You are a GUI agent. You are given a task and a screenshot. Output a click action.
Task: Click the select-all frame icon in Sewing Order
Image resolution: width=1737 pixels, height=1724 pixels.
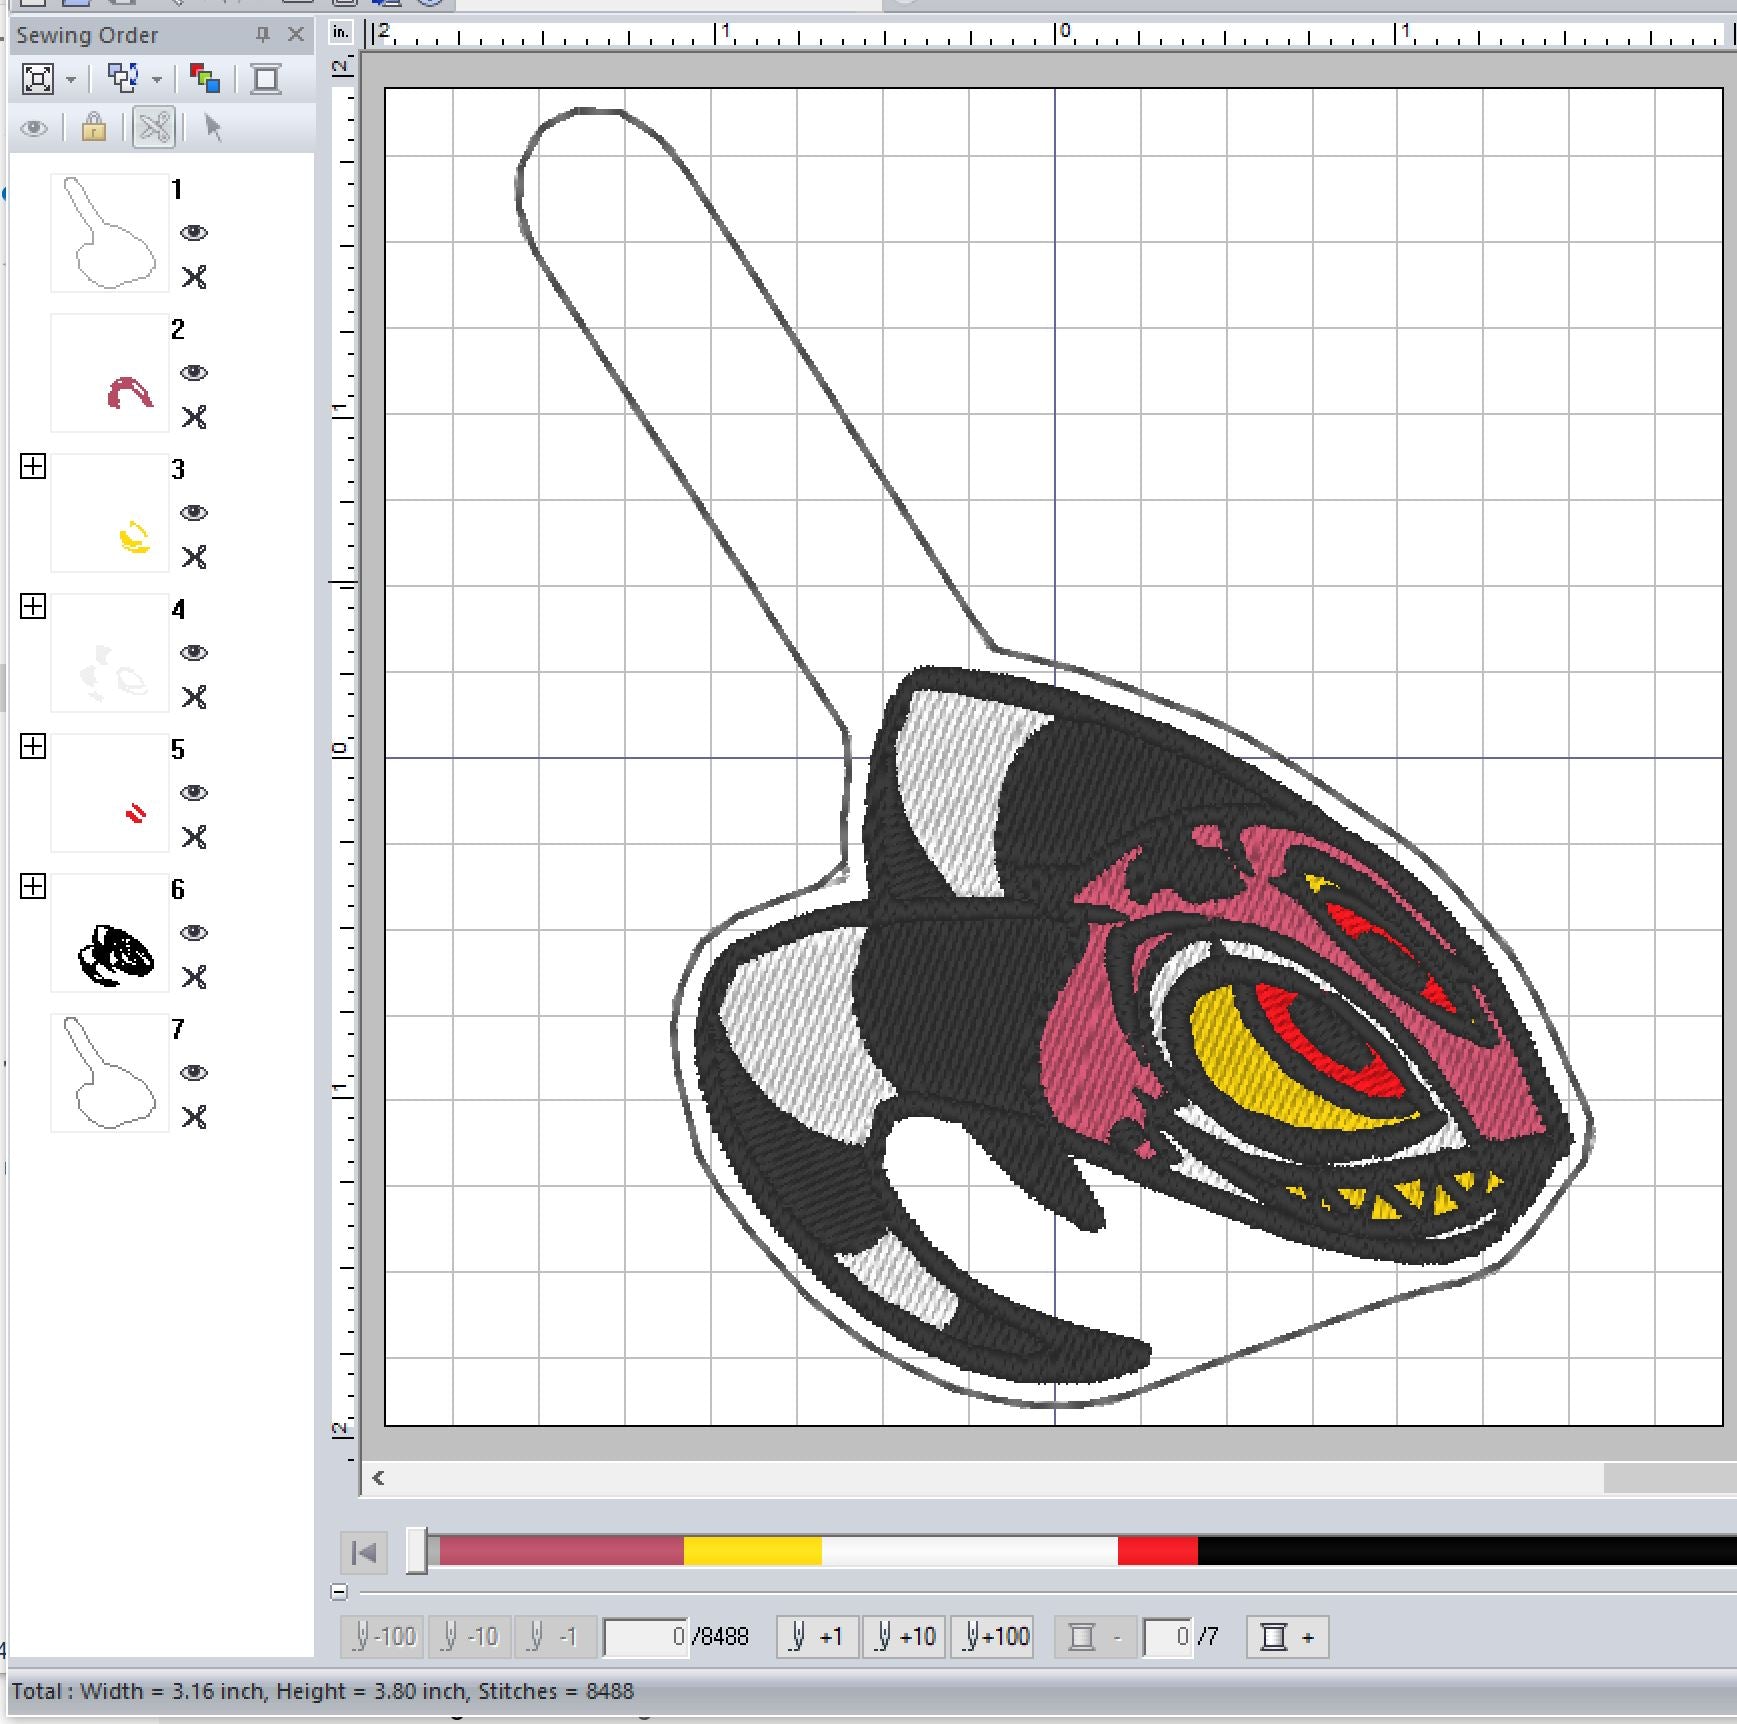coord(38,78)
